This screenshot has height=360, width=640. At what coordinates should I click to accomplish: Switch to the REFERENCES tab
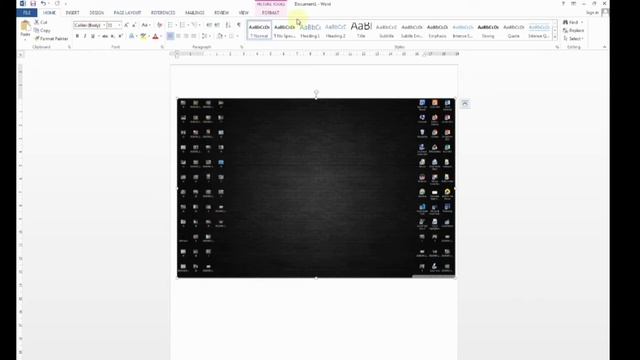click(x=163, y=13)
